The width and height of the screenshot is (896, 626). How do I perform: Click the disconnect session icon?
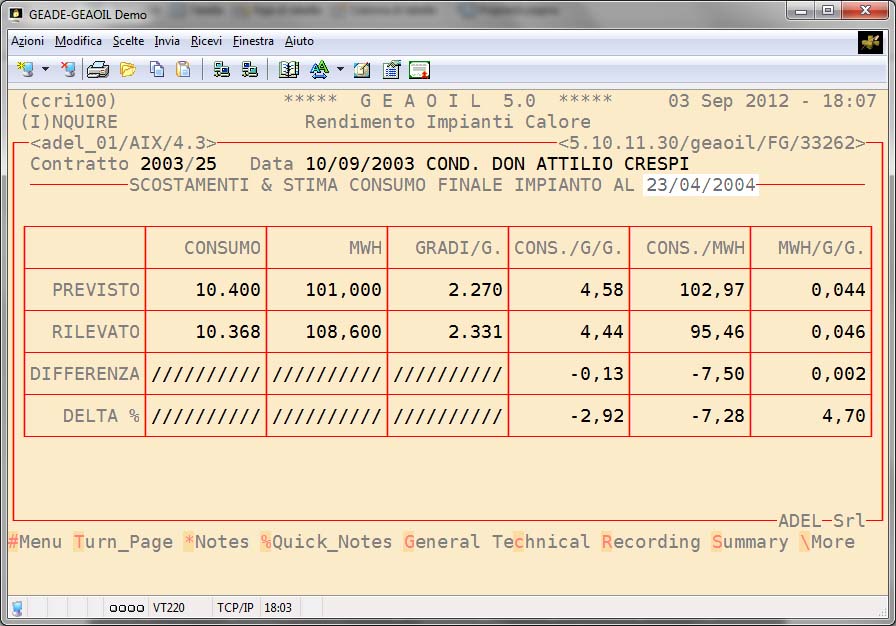68,69
